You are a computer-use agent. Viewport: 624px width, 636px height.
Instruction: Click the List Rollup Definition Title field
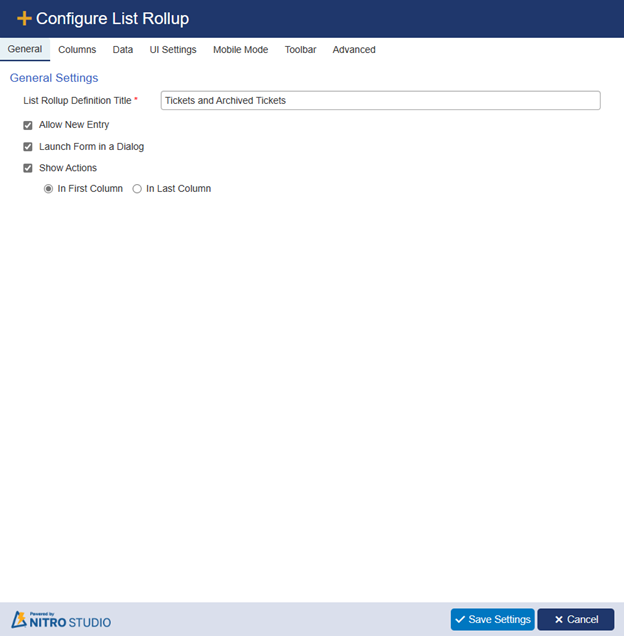coord(381,101)
